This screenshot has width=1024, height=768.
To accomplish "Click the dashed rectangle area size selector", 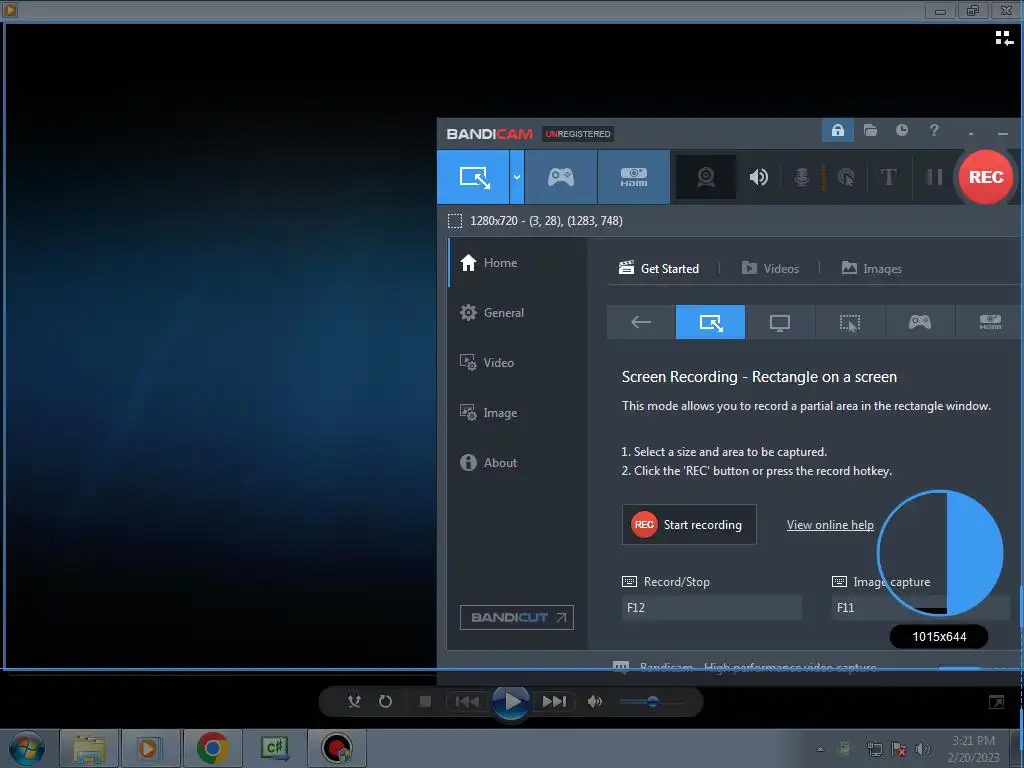I will point(455,221).
